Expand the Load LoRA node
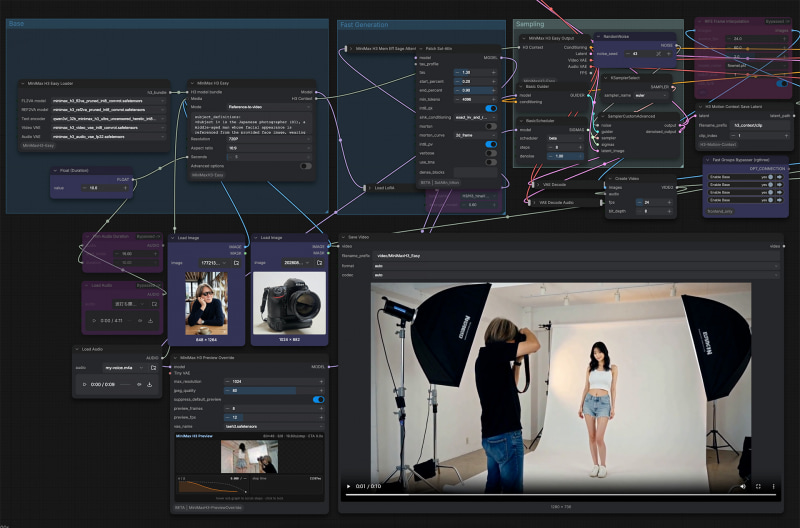 [370, 188]
